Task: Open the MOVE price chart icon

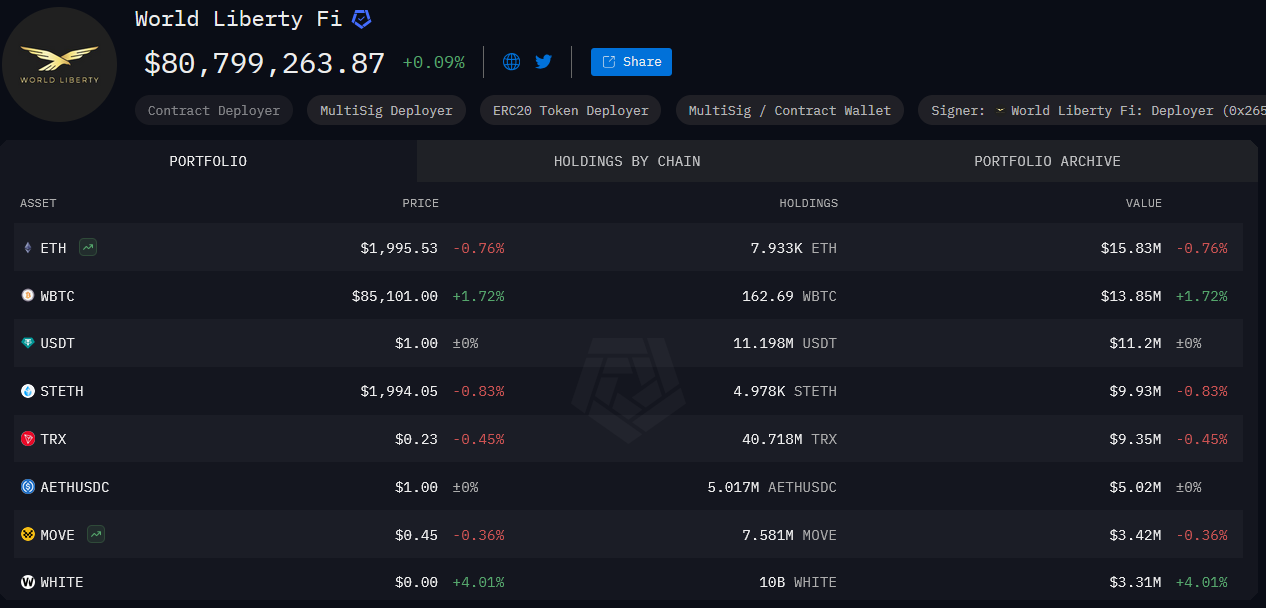Action: coord(95,534)
